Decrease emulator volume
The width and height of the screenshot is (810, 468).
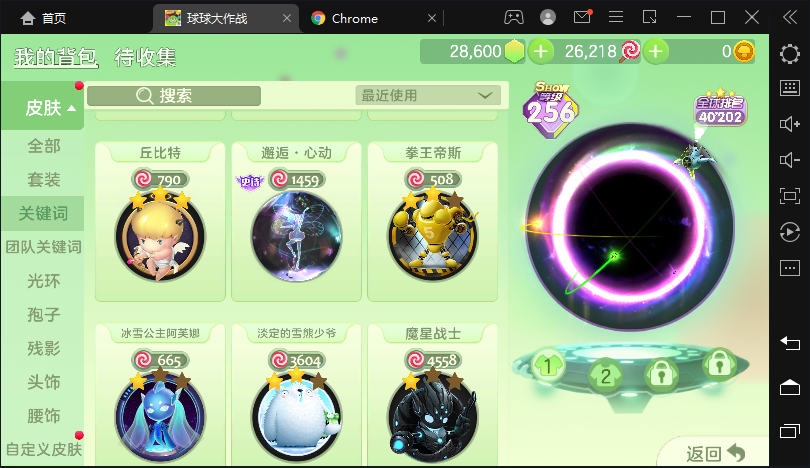(x=789, y=160)
